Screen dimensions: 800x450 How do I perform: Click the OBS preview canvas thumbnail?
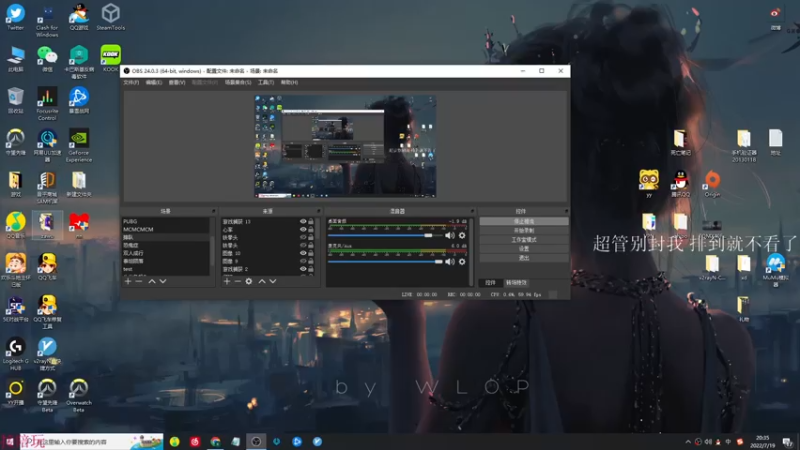345,146
